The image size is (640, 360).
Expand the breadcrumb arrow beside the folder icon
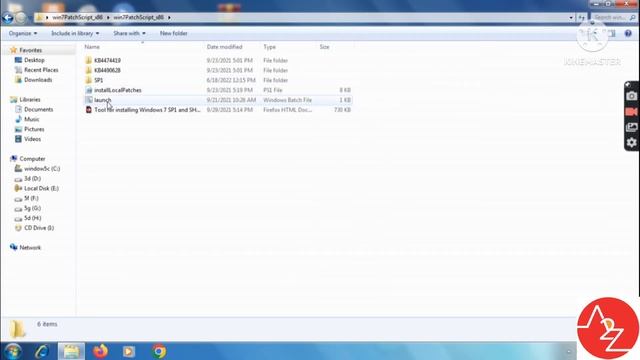[x=47, y=18]
